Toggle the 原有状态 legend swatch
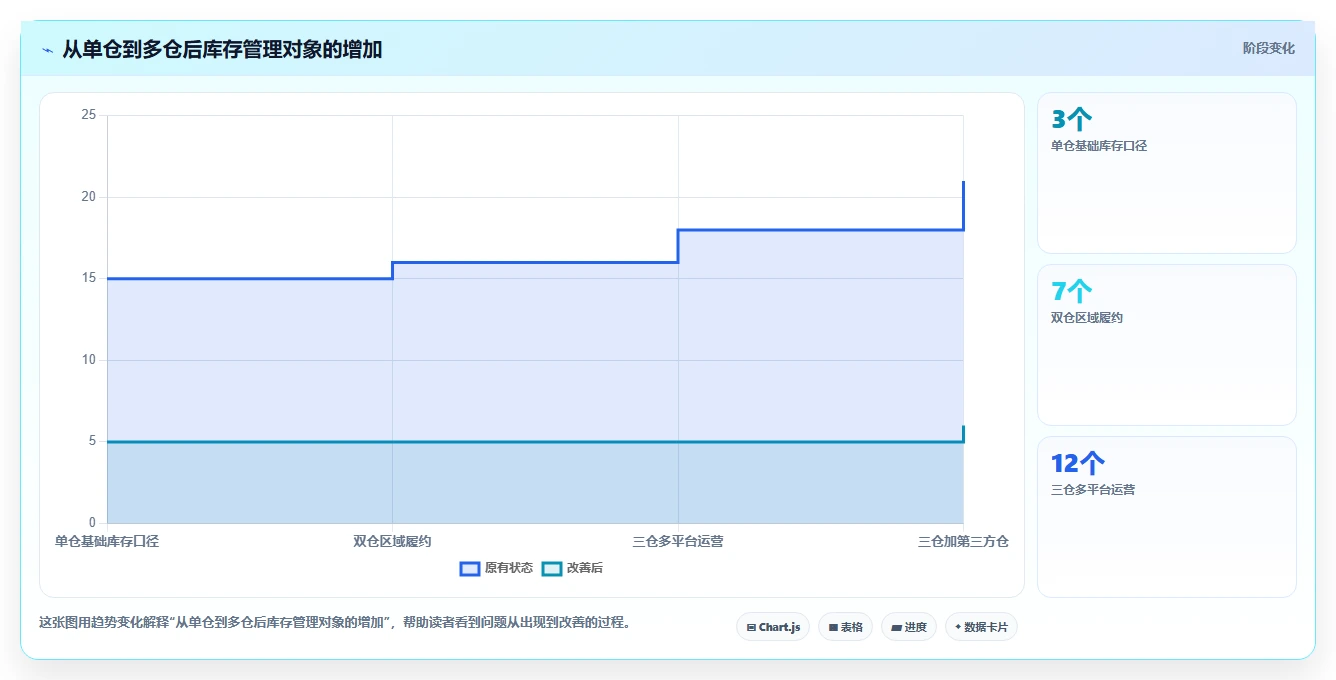Image resolution: width=1336 pixels, height=680 pixels. click(470, 568)
